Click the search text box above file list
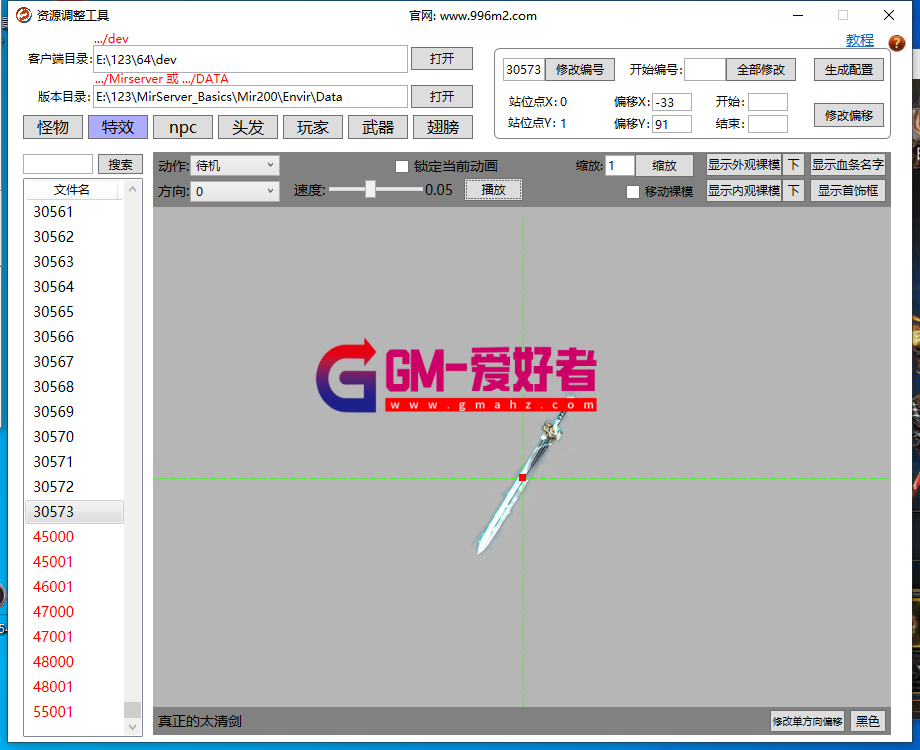The height and width of the screenshot is (750, 920). click(x=58, y=164)
